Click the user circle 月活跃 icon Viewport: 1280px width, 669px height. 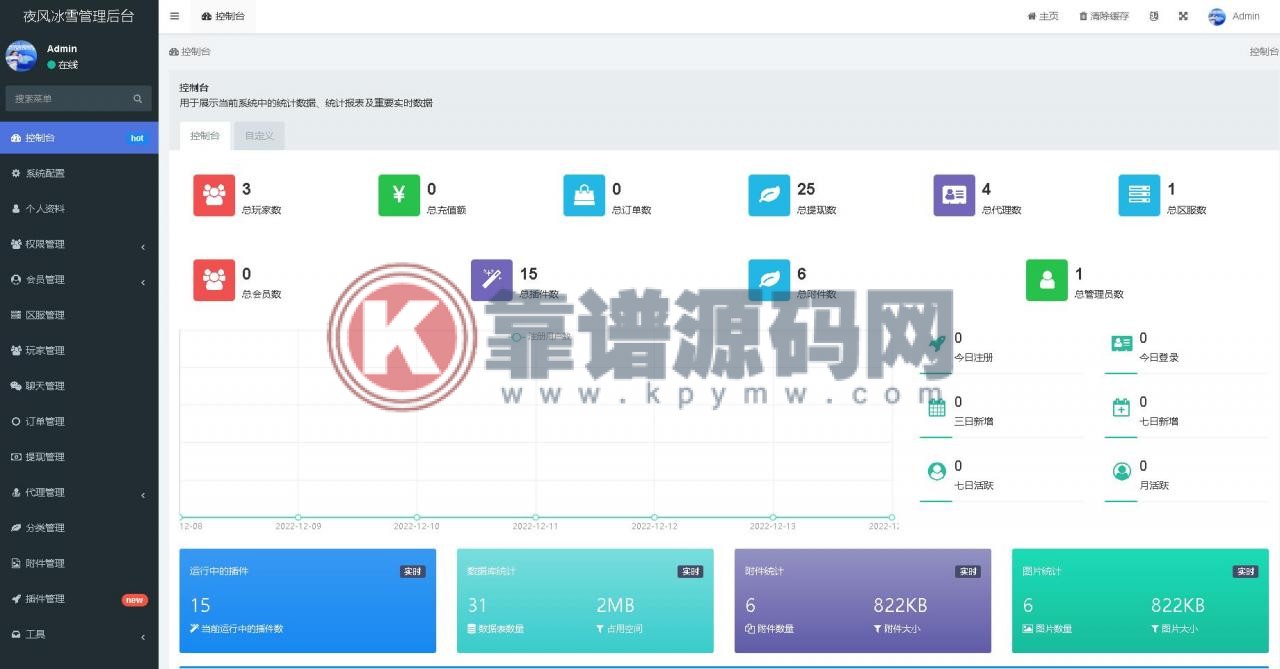click(1122, 471)
